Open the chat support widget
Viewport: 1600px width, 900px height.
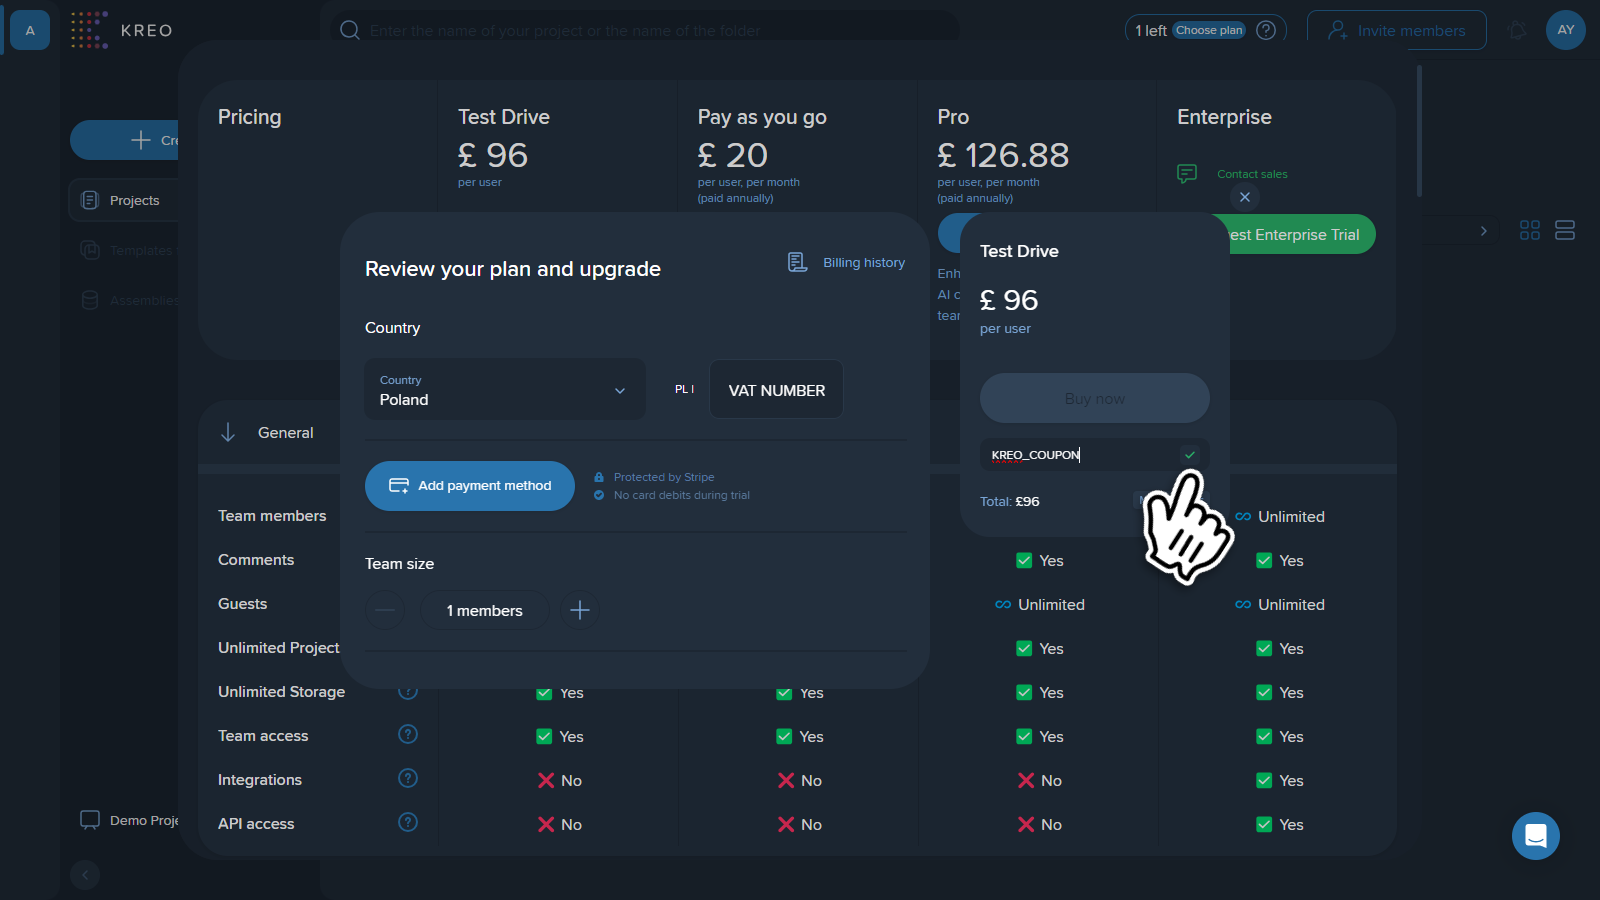coord(1536,836)
